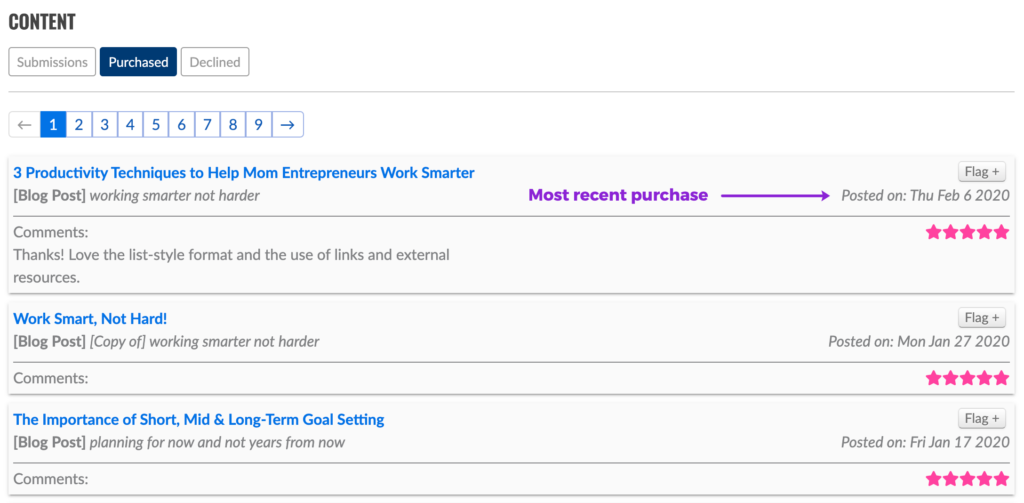This screenshot has width=1024, height=503.
Task: Jump to page 2 of results
Action: tap(78, 125)
